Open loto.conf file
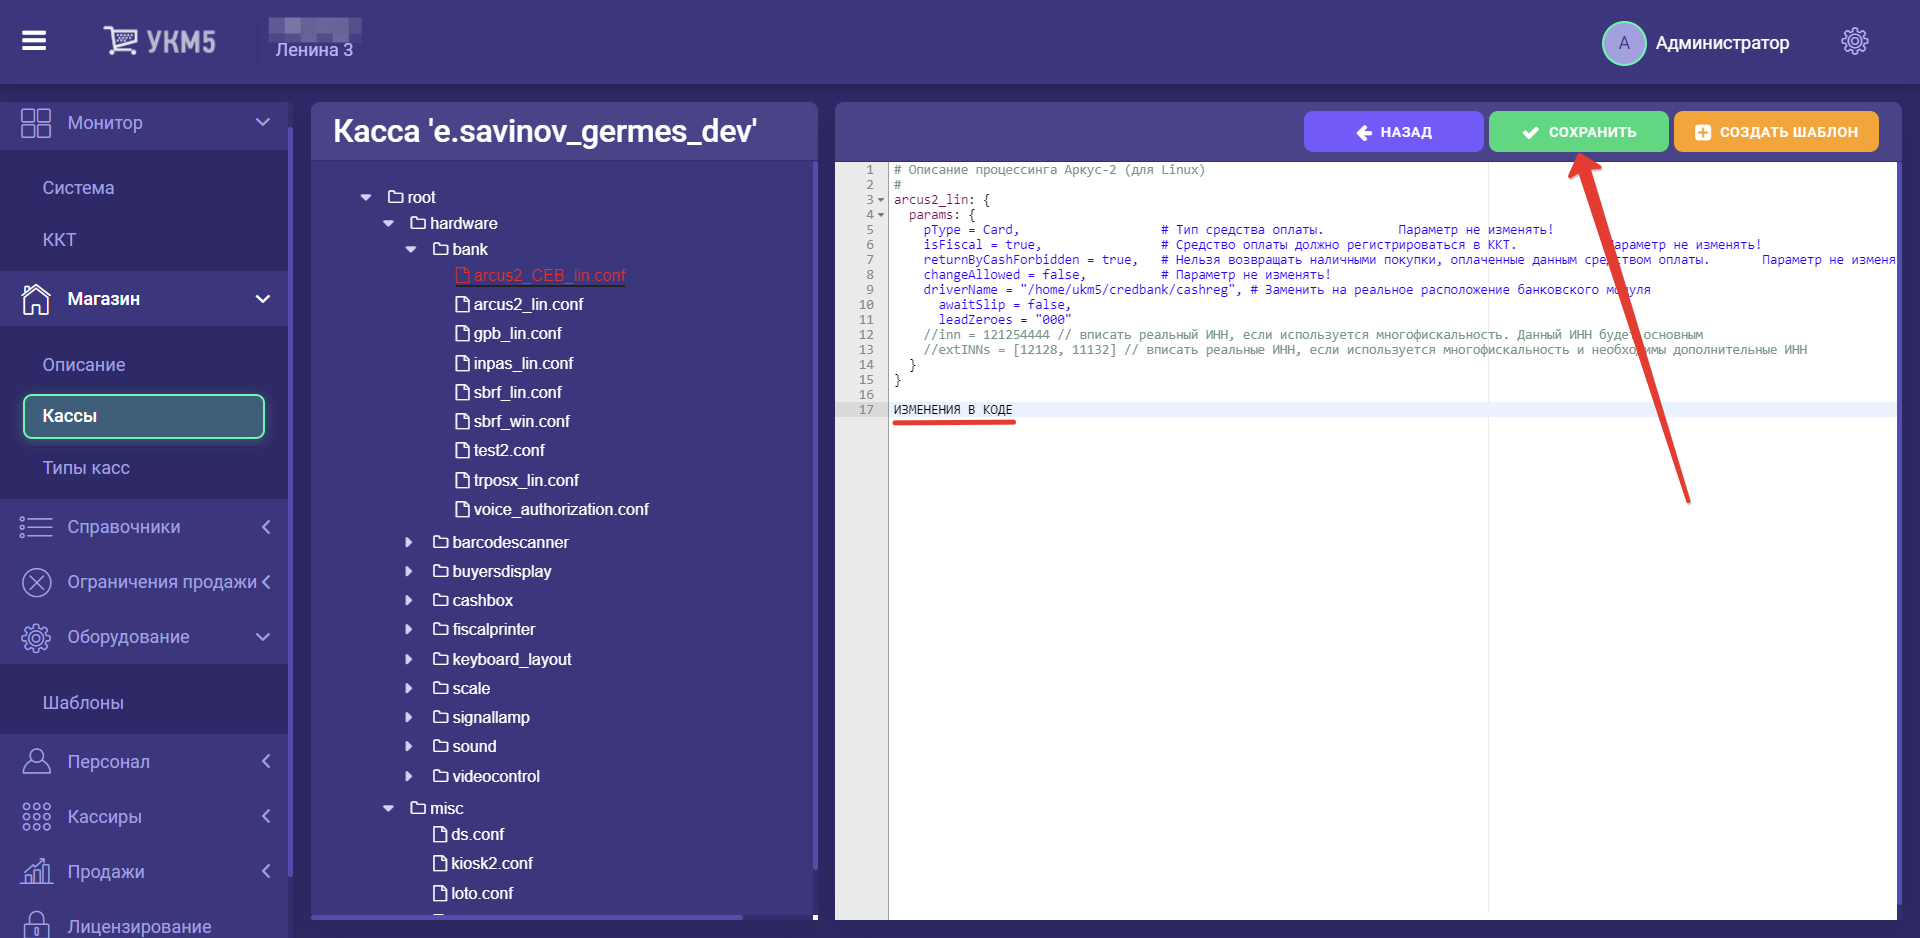This screenshot has height=938, width=1920. click(482, 893)
